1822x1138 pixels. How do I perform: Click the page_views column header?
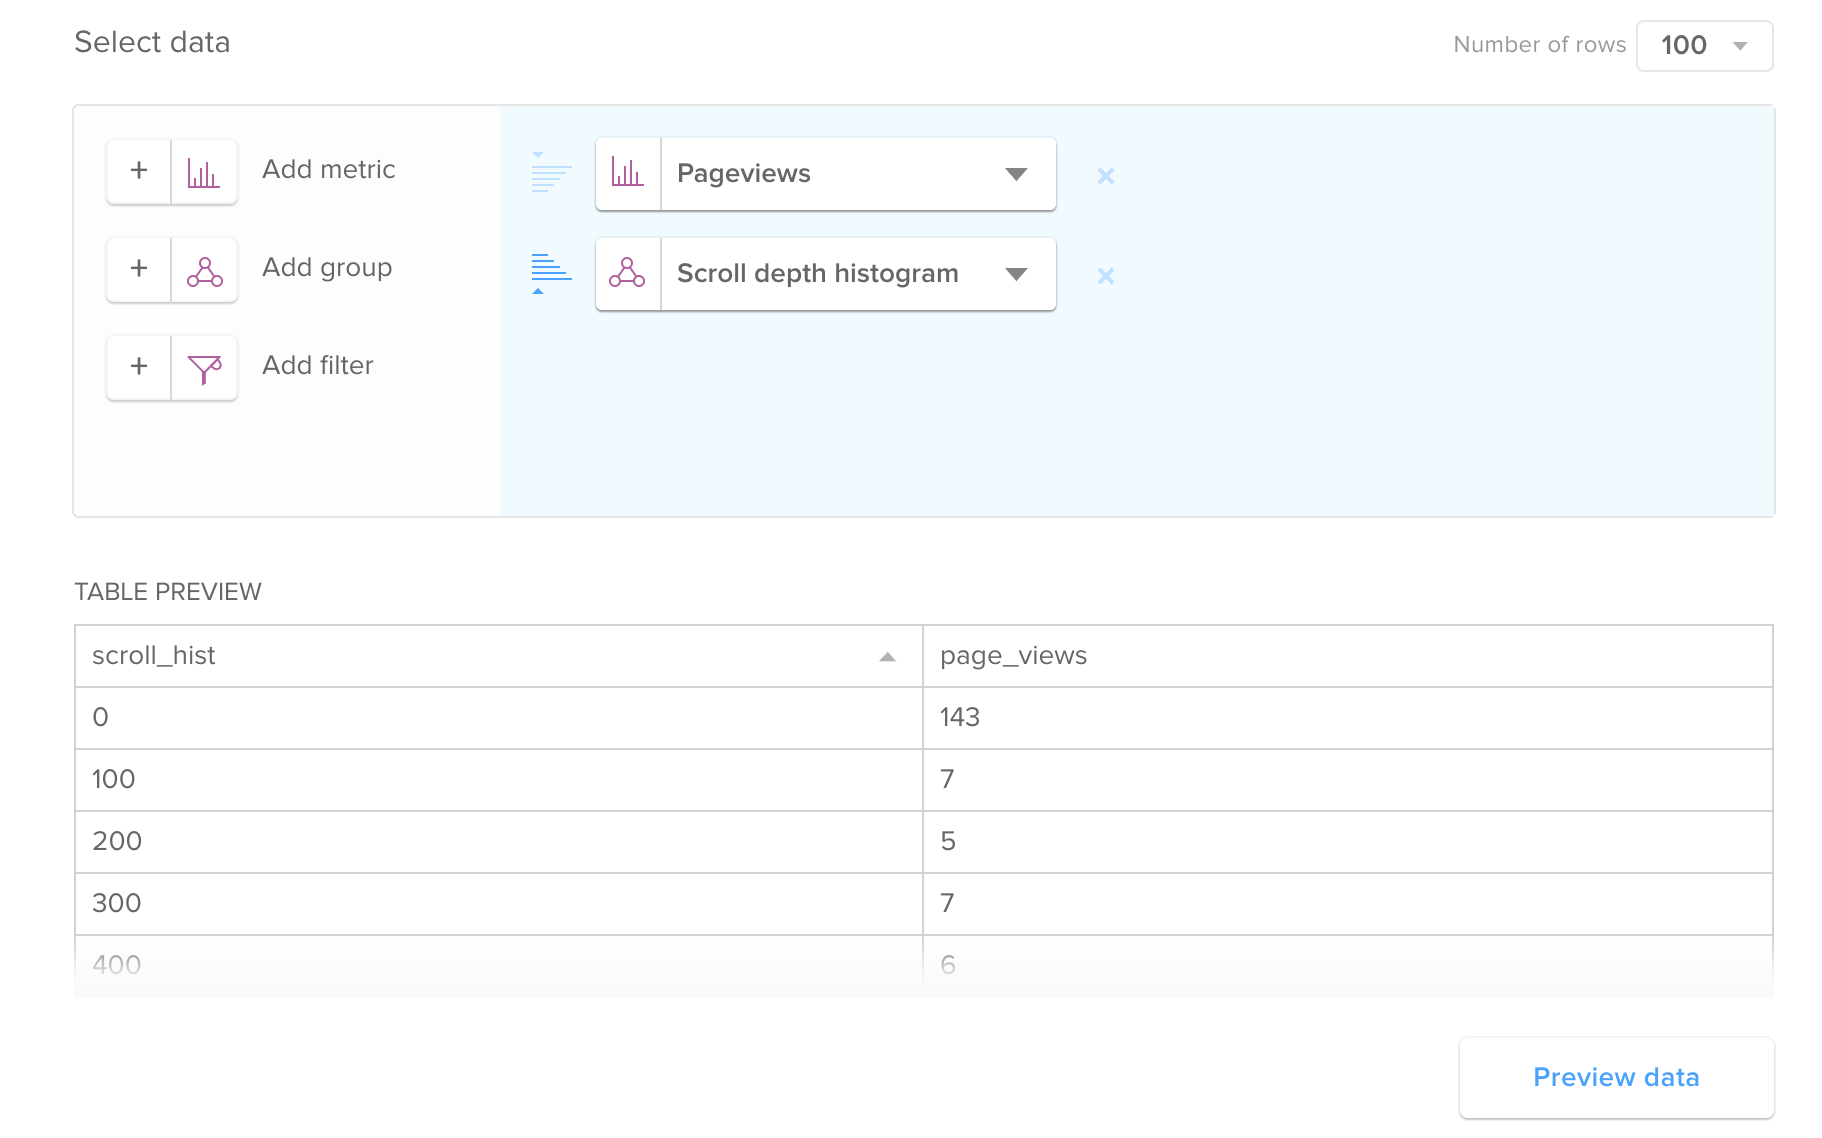(x=1347, y=656)
